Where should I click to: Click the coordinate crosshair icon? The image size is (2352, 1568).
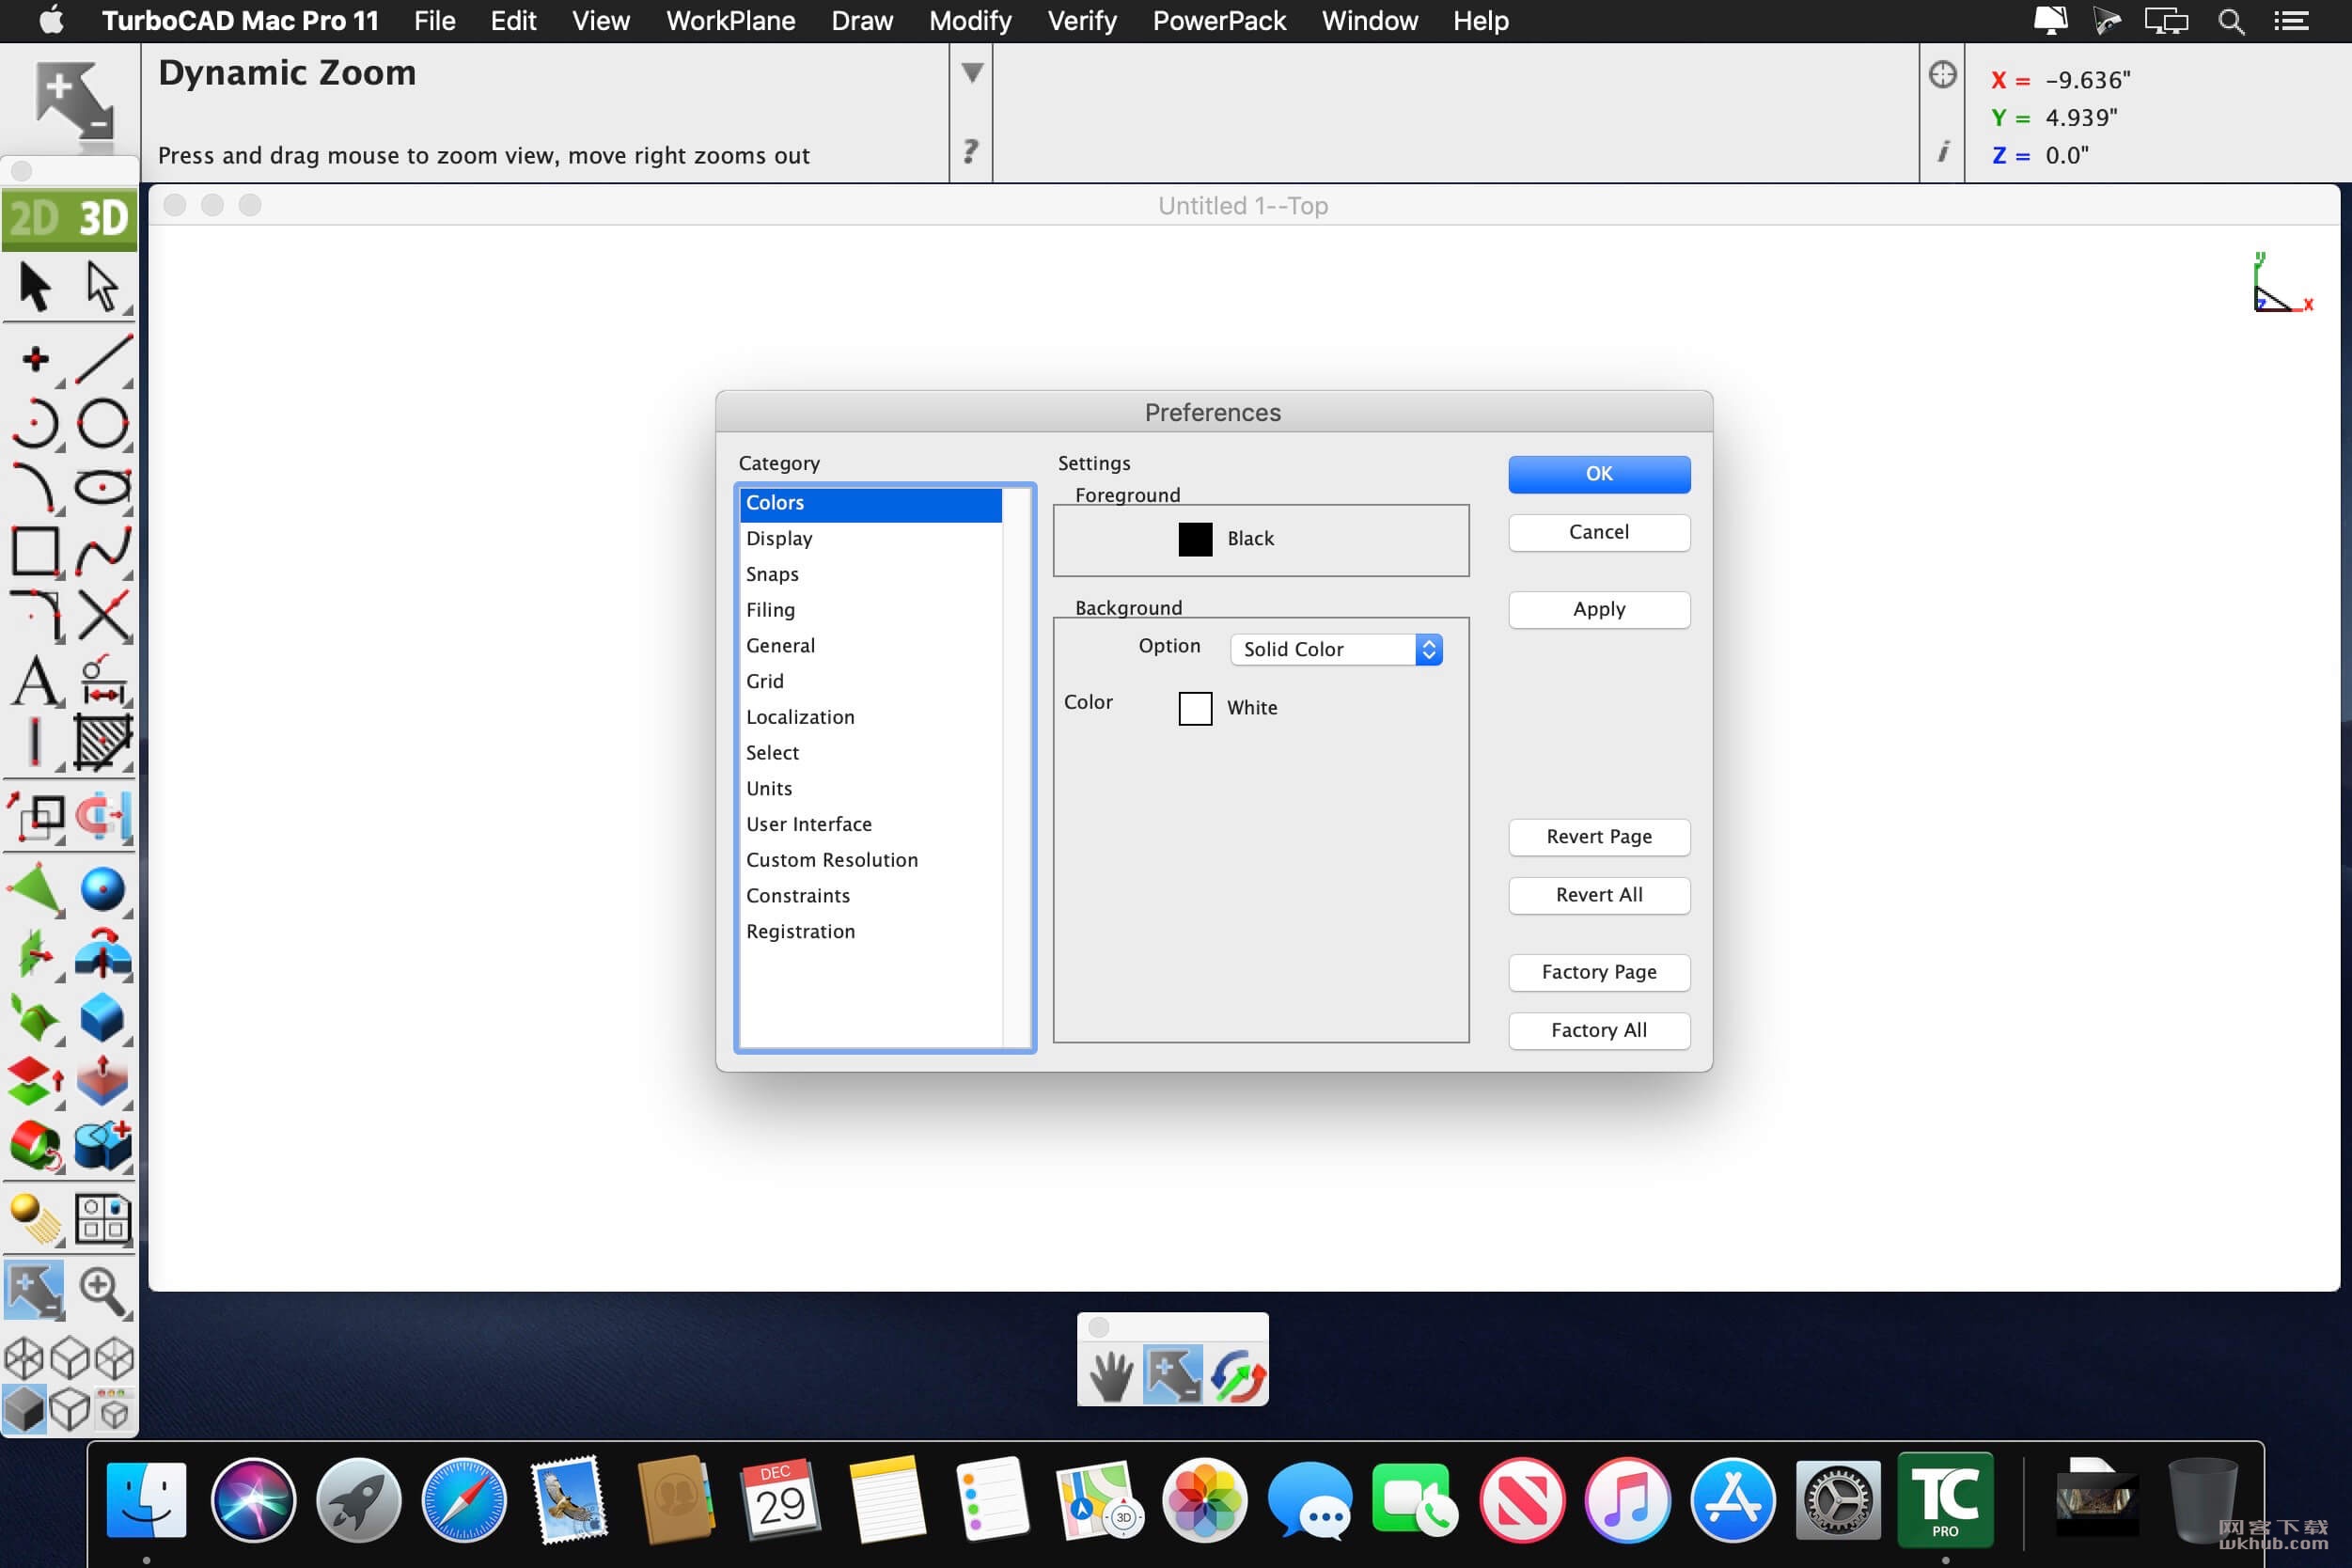coord(1942,75)
